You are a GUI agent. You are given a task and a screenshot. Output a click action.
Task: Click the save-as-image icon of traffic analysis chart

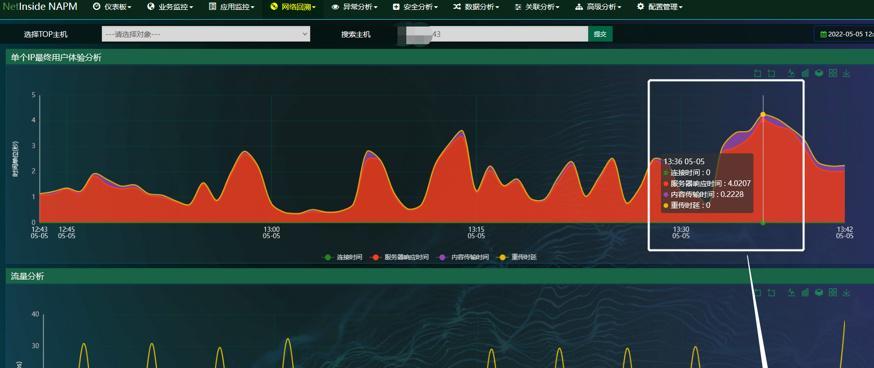pyautogui.click(x=846, y=292)
